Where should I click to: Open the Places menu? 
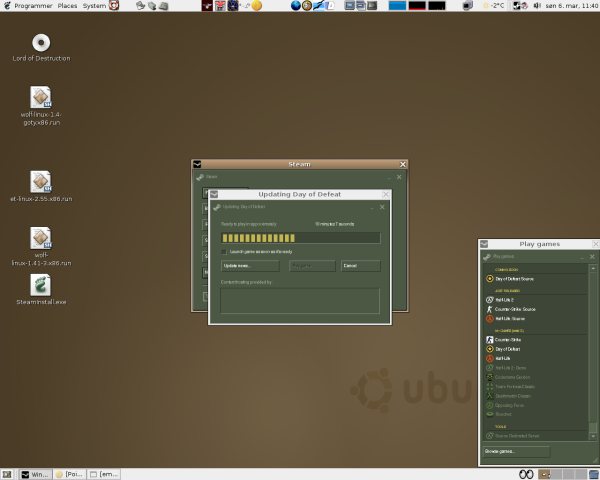tap(67, 6)
